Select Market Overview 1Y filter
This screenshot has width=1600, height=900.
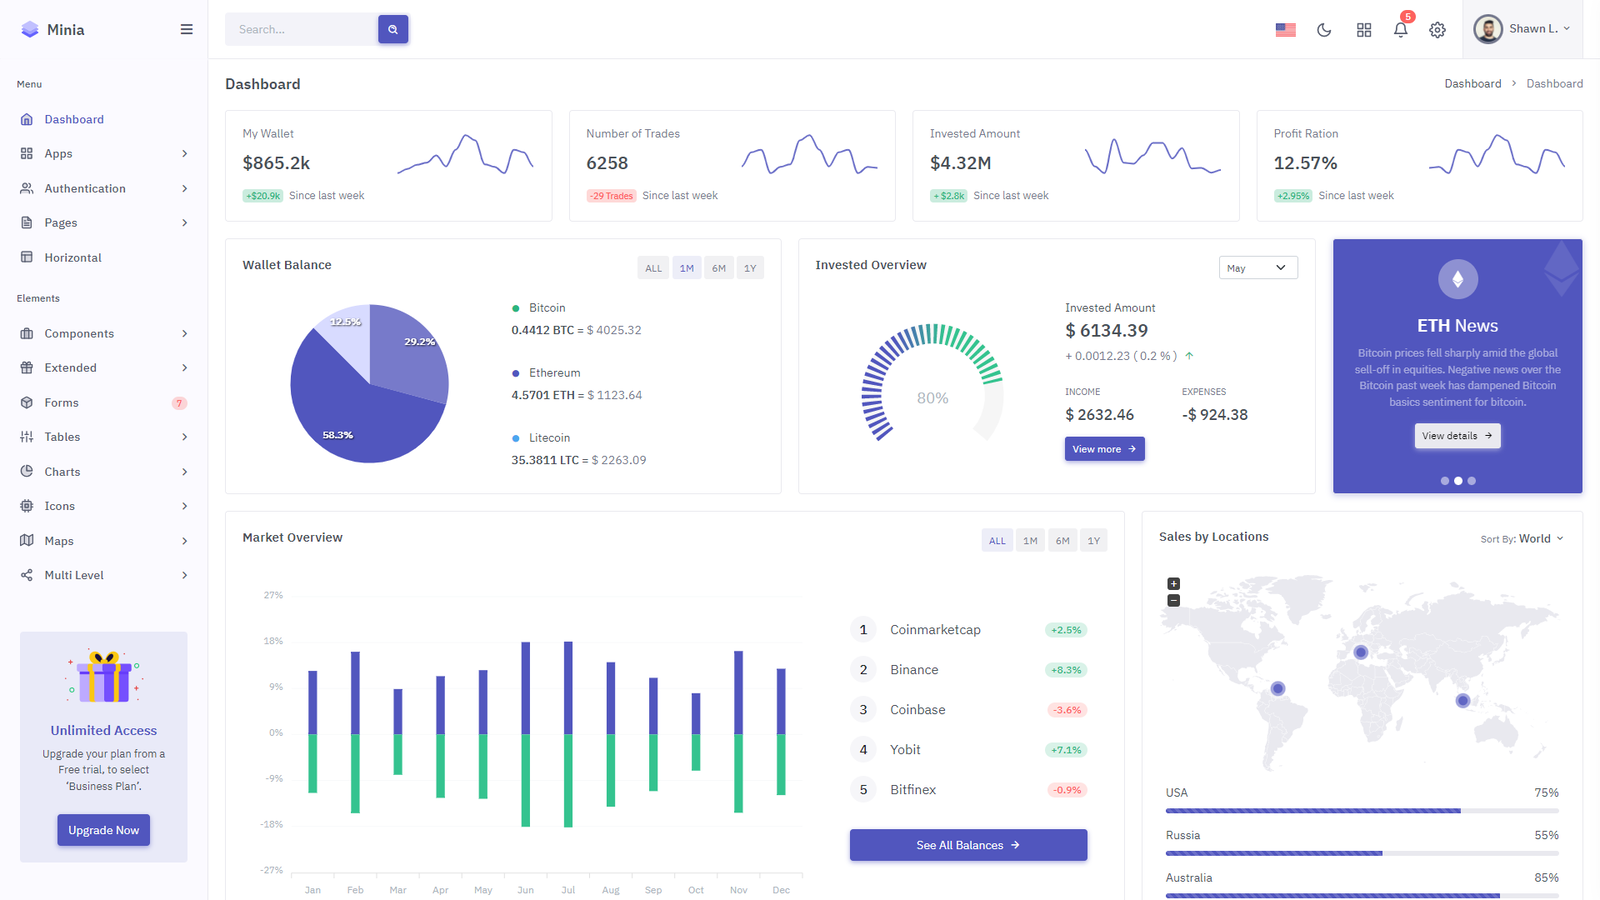[1094, 541]
